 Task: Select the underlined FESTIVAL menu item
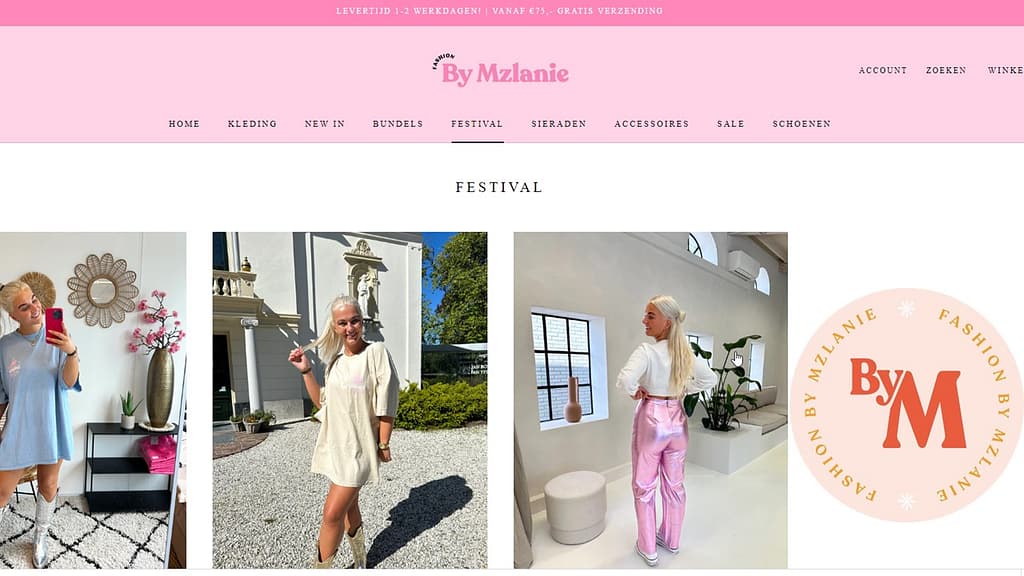477,123
